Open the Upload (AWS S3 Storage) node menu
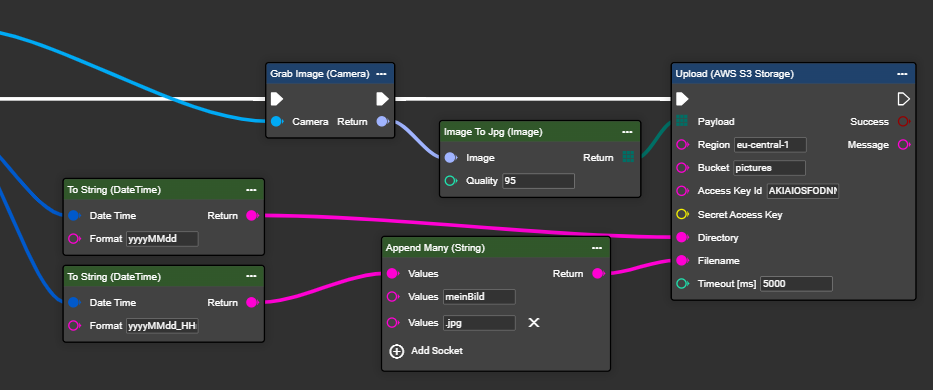The image size is (933, 390). (x=903, y=74)
